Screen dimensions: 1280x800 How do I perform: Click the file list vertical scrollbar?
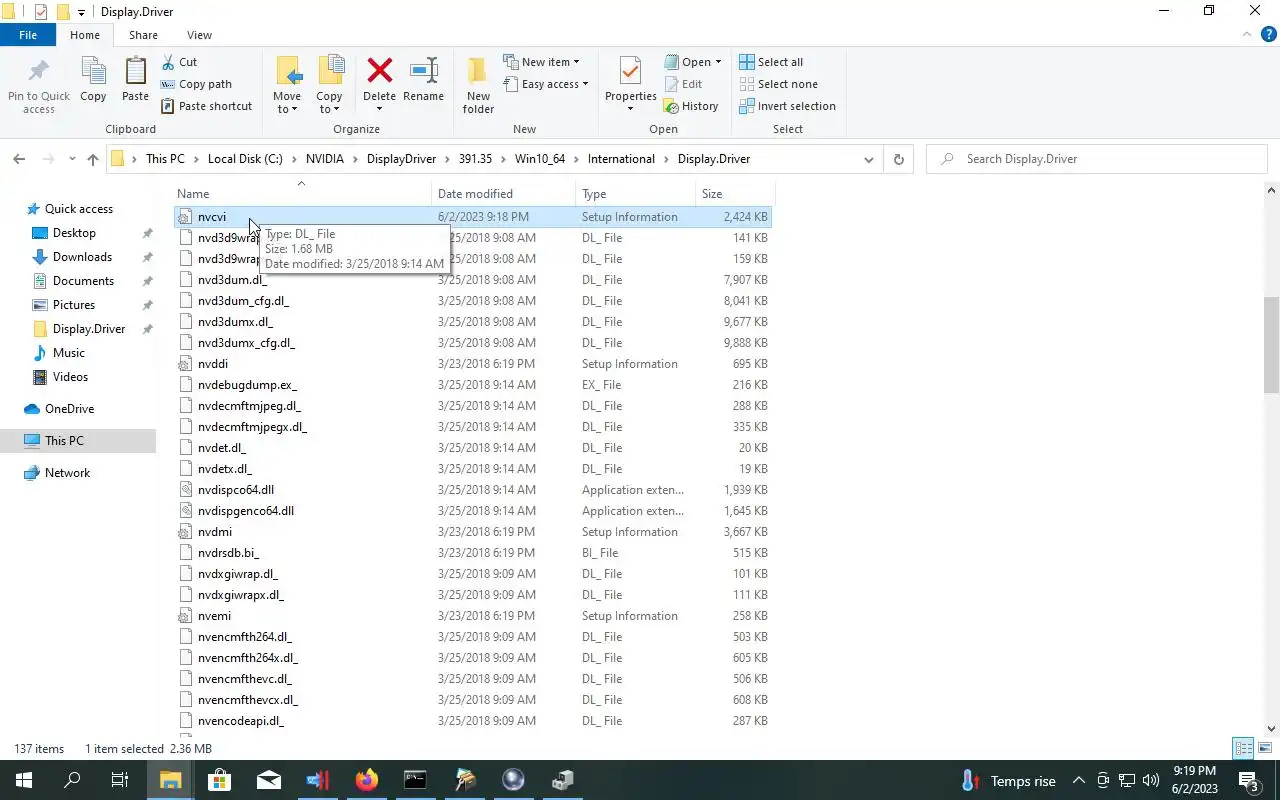coord(1271,345)
